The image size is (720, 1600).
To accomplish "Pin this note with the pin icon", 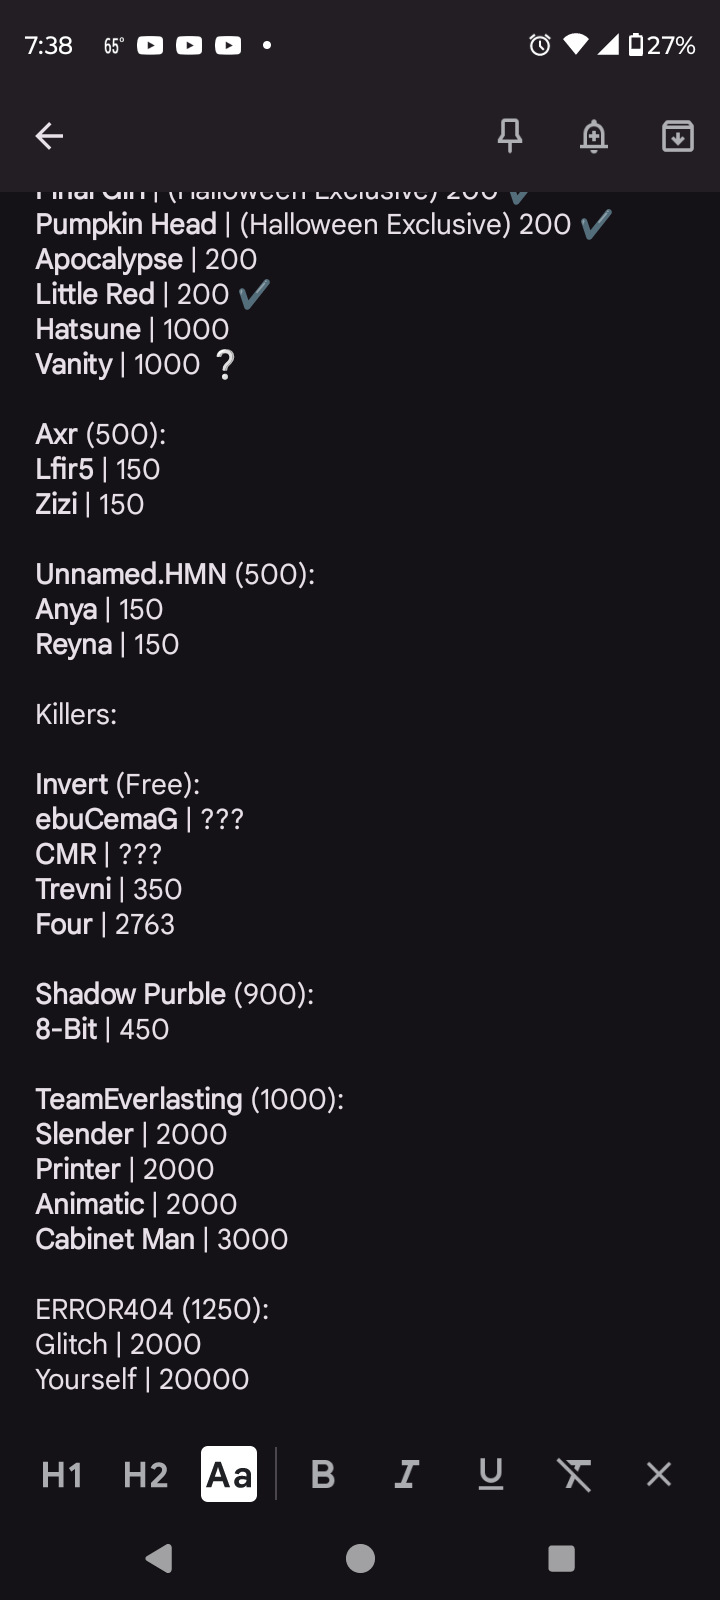I will click(x=510, y=135).
